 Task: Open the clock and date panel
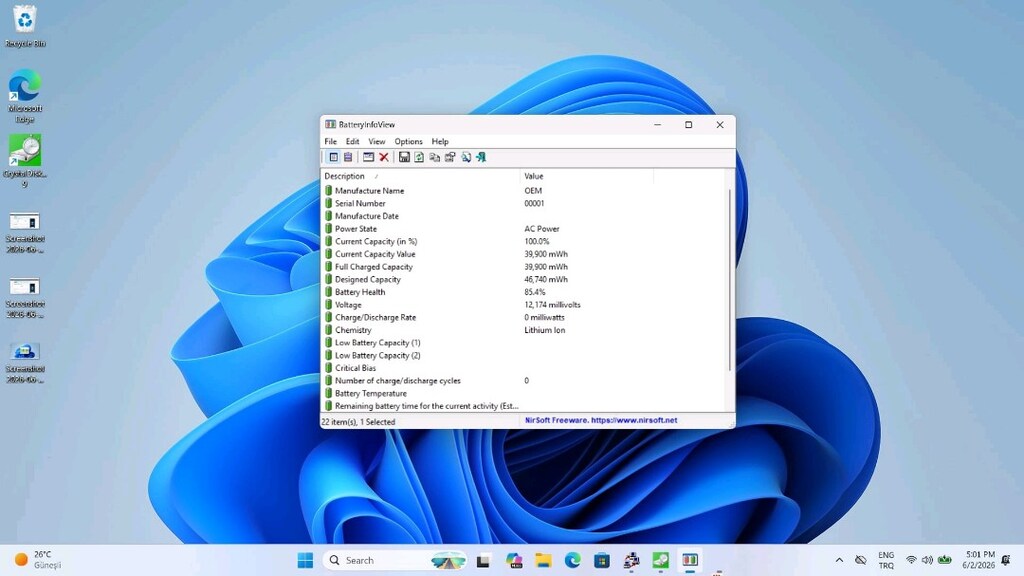point(978,560)
